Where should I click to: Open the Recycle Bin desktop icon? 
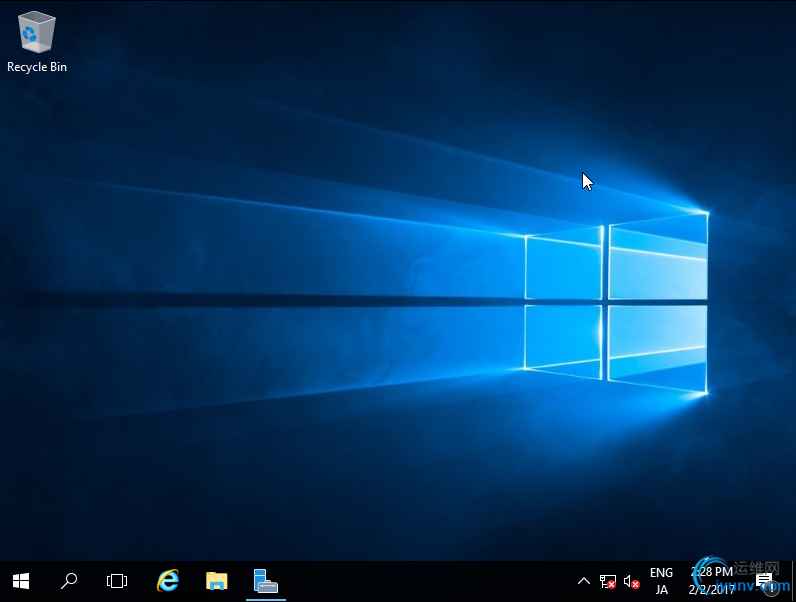pos(37,43)
